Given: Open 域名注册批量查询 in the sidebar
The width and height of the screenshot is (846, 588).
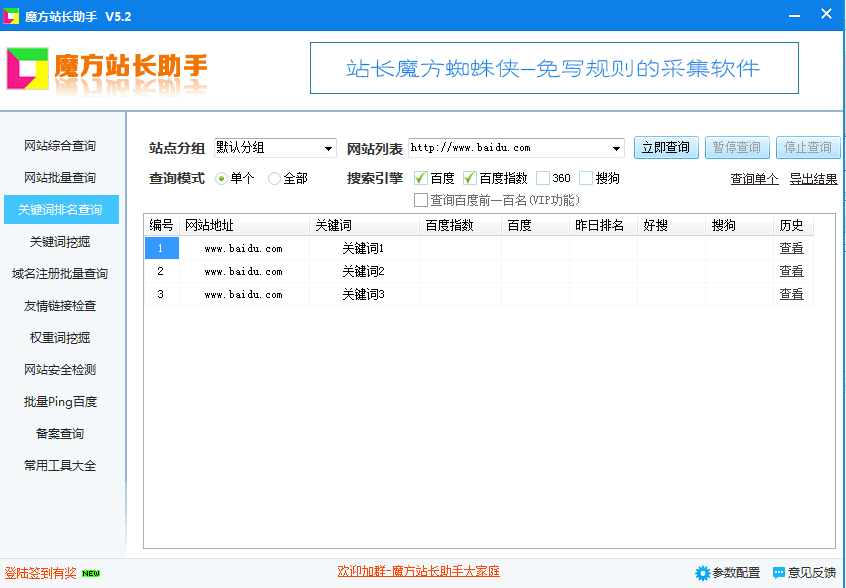Looking at the screenshot, I should click(60, 274).
